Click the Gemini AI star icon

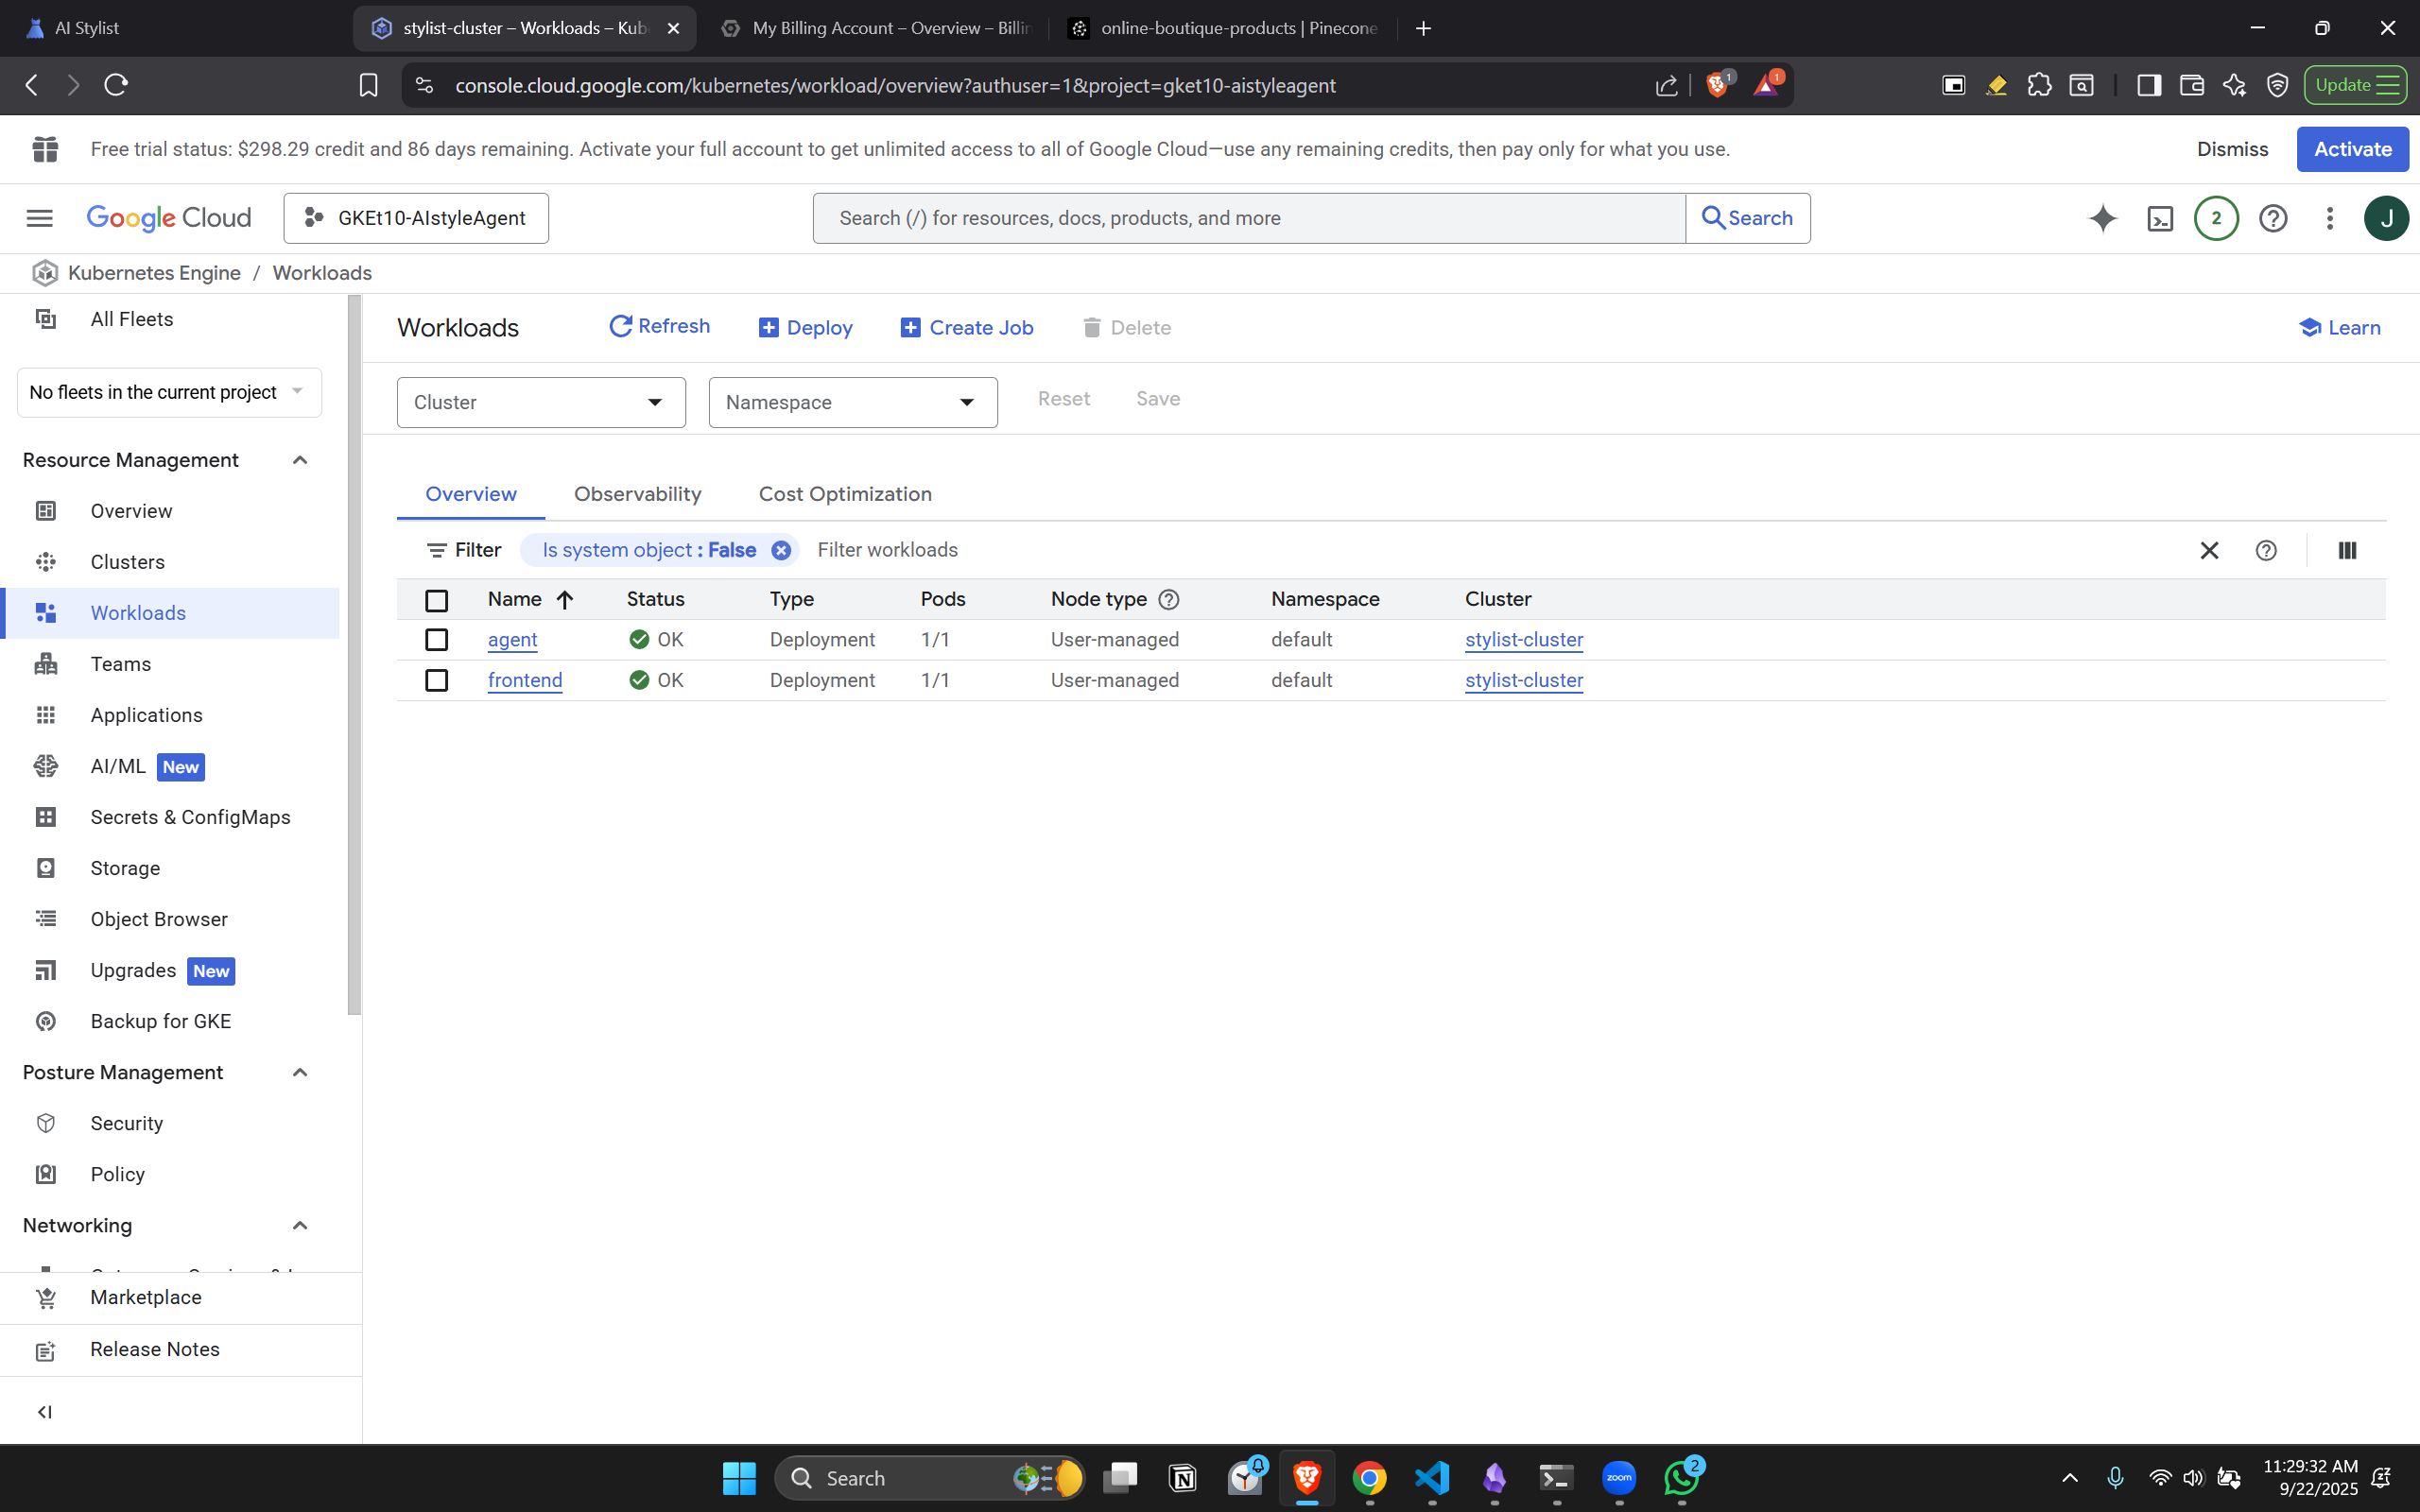2103,218
